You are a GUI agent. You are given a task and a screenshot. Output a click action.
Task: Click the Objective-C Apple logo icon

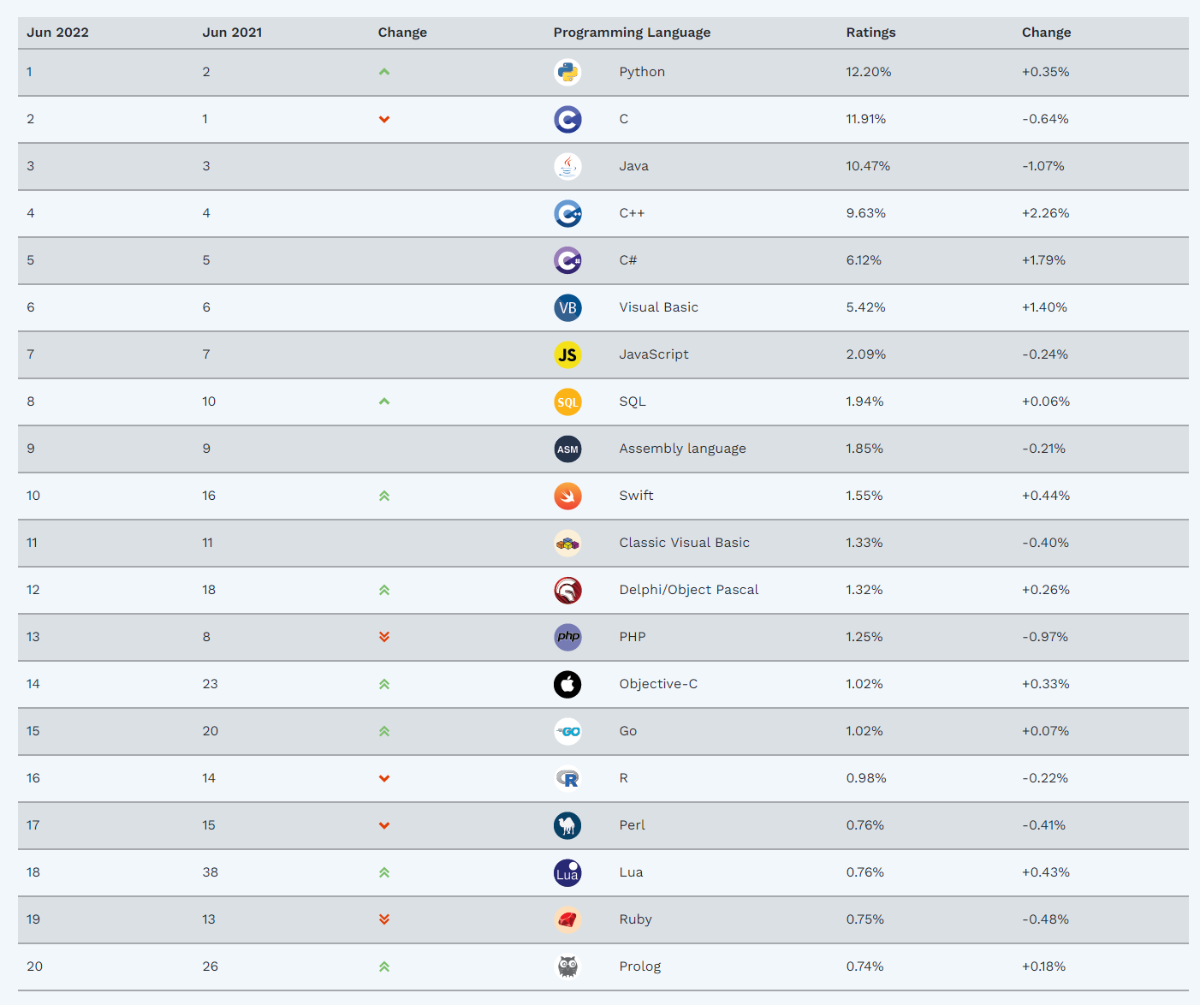[x=567, y=684]
